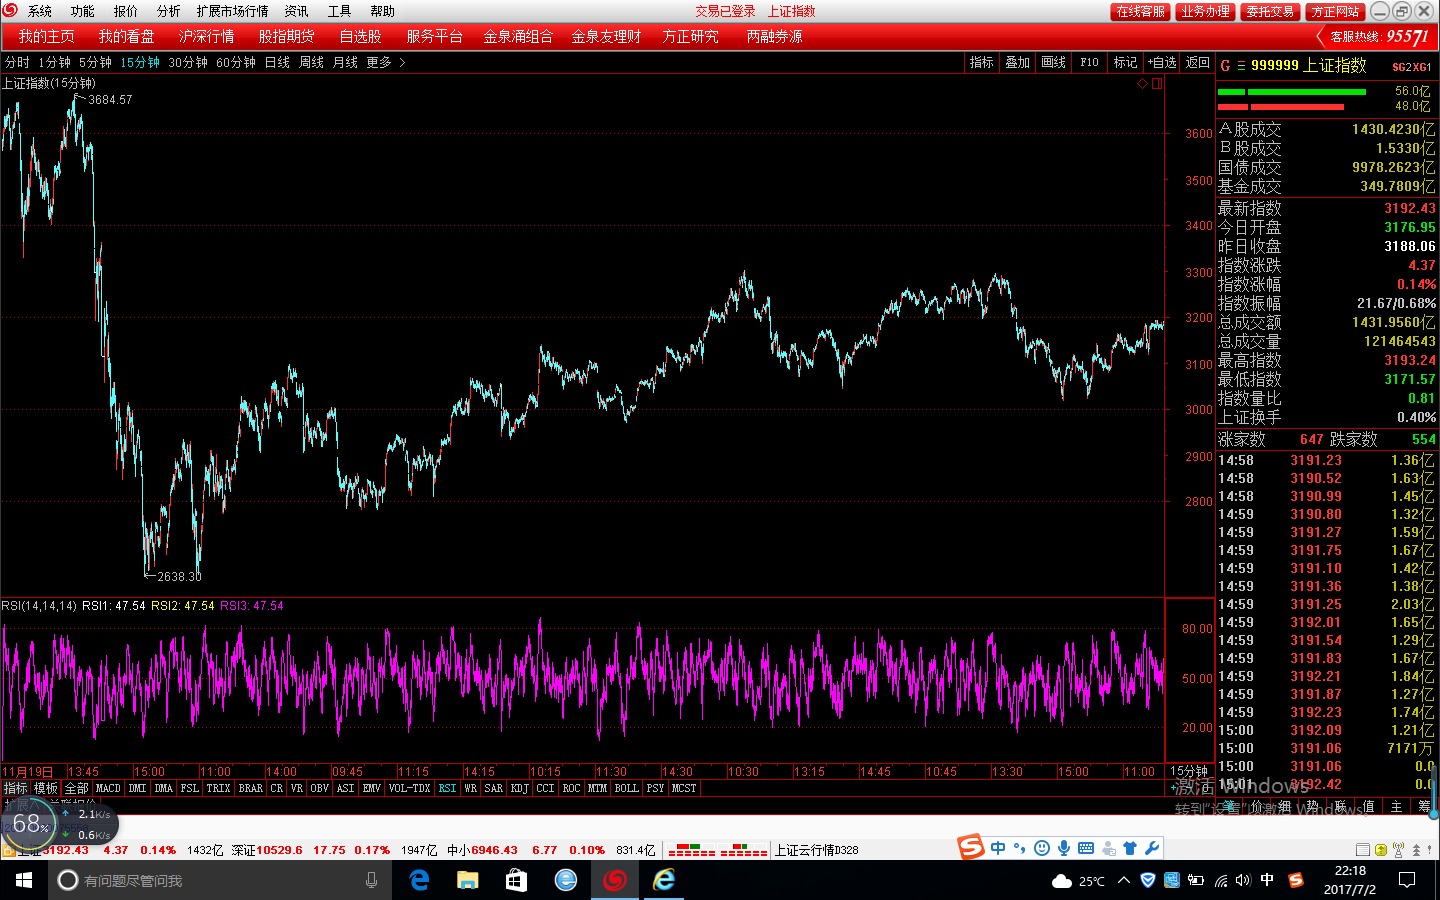
Task: Open the 系统 menu
Action: [x=40, y=11]
